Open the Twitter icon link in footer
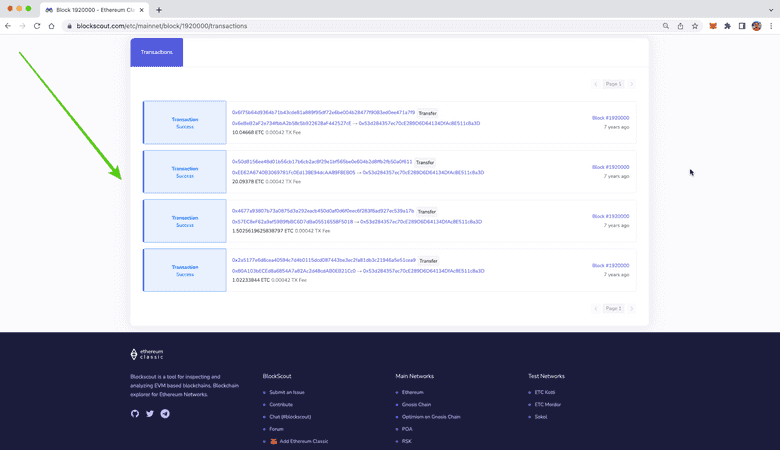Viewport: 780px width, 450px height. pyautogui.click(x=150, y=413)
